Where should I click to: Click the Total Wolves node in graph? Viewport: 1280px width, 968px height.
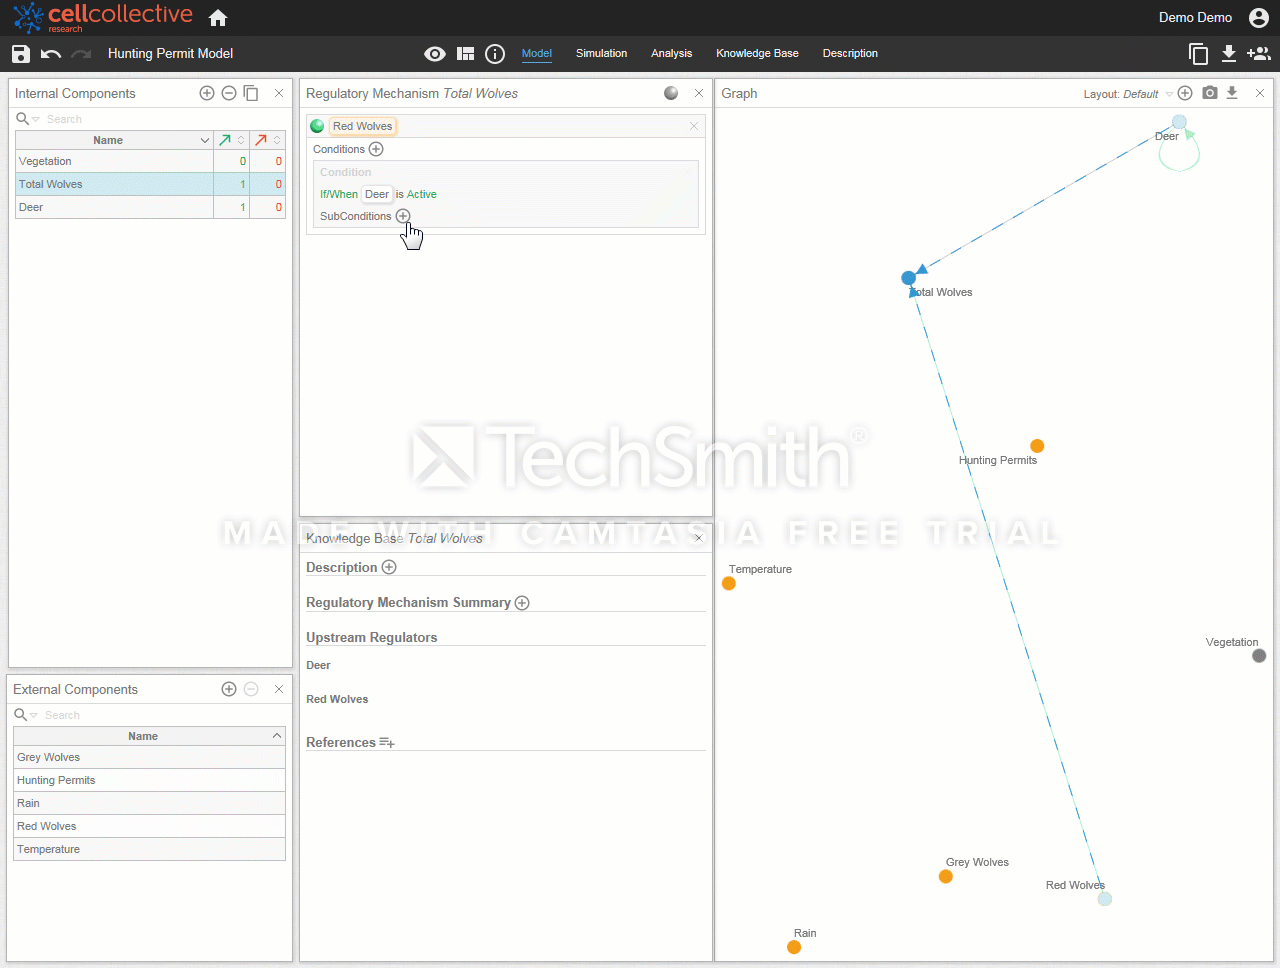point(908,278)
